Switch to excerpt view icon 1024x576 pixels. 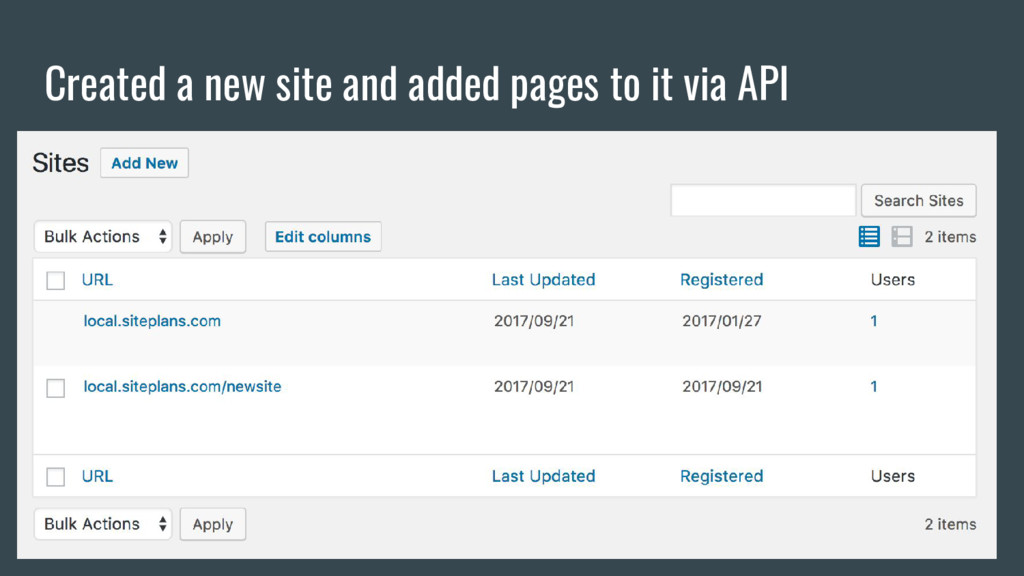tap(902, 236)
